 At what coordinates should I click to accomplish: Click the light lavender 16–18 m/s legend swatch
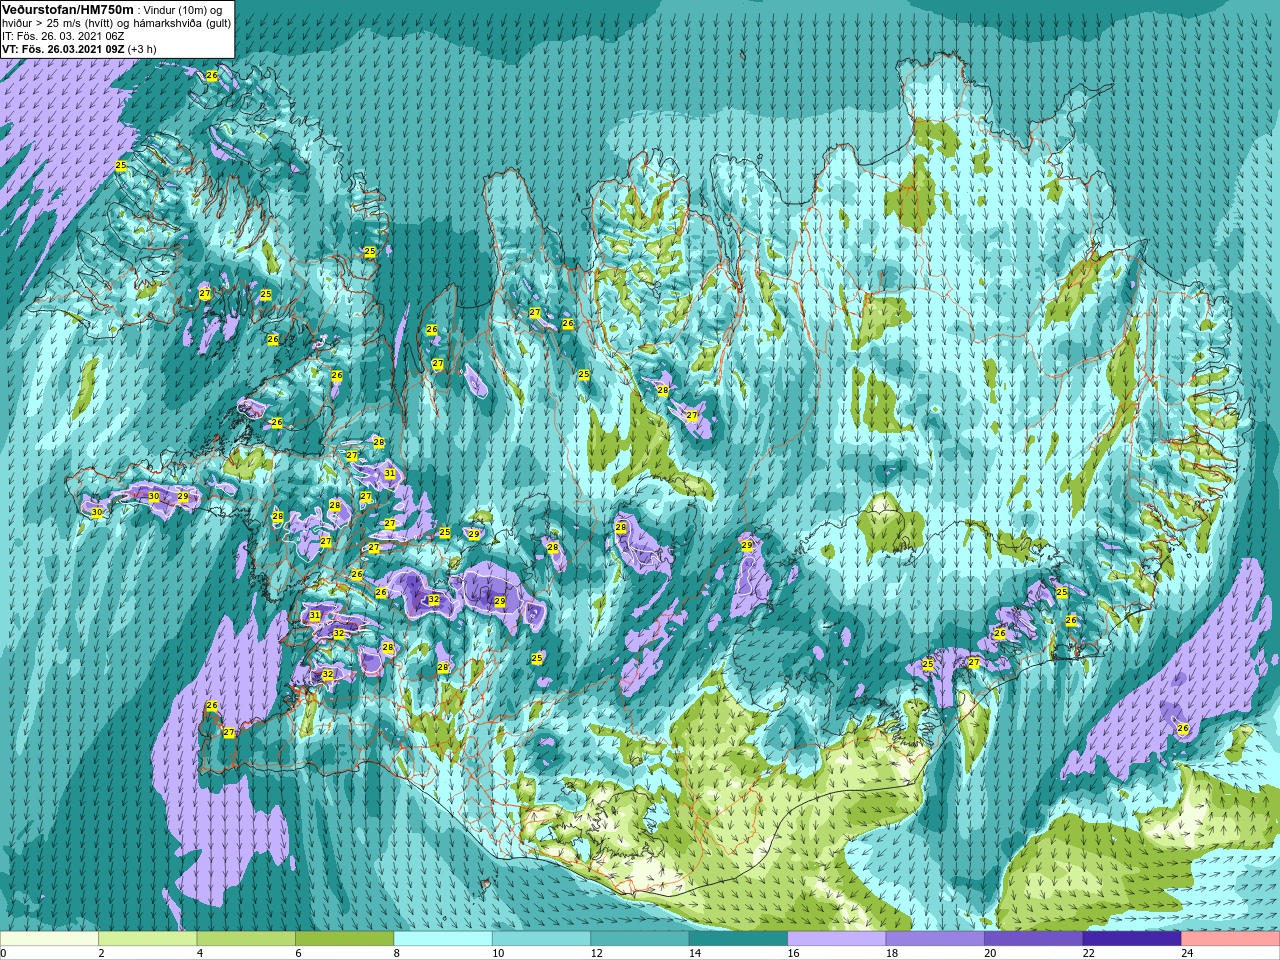click(837, 939)
